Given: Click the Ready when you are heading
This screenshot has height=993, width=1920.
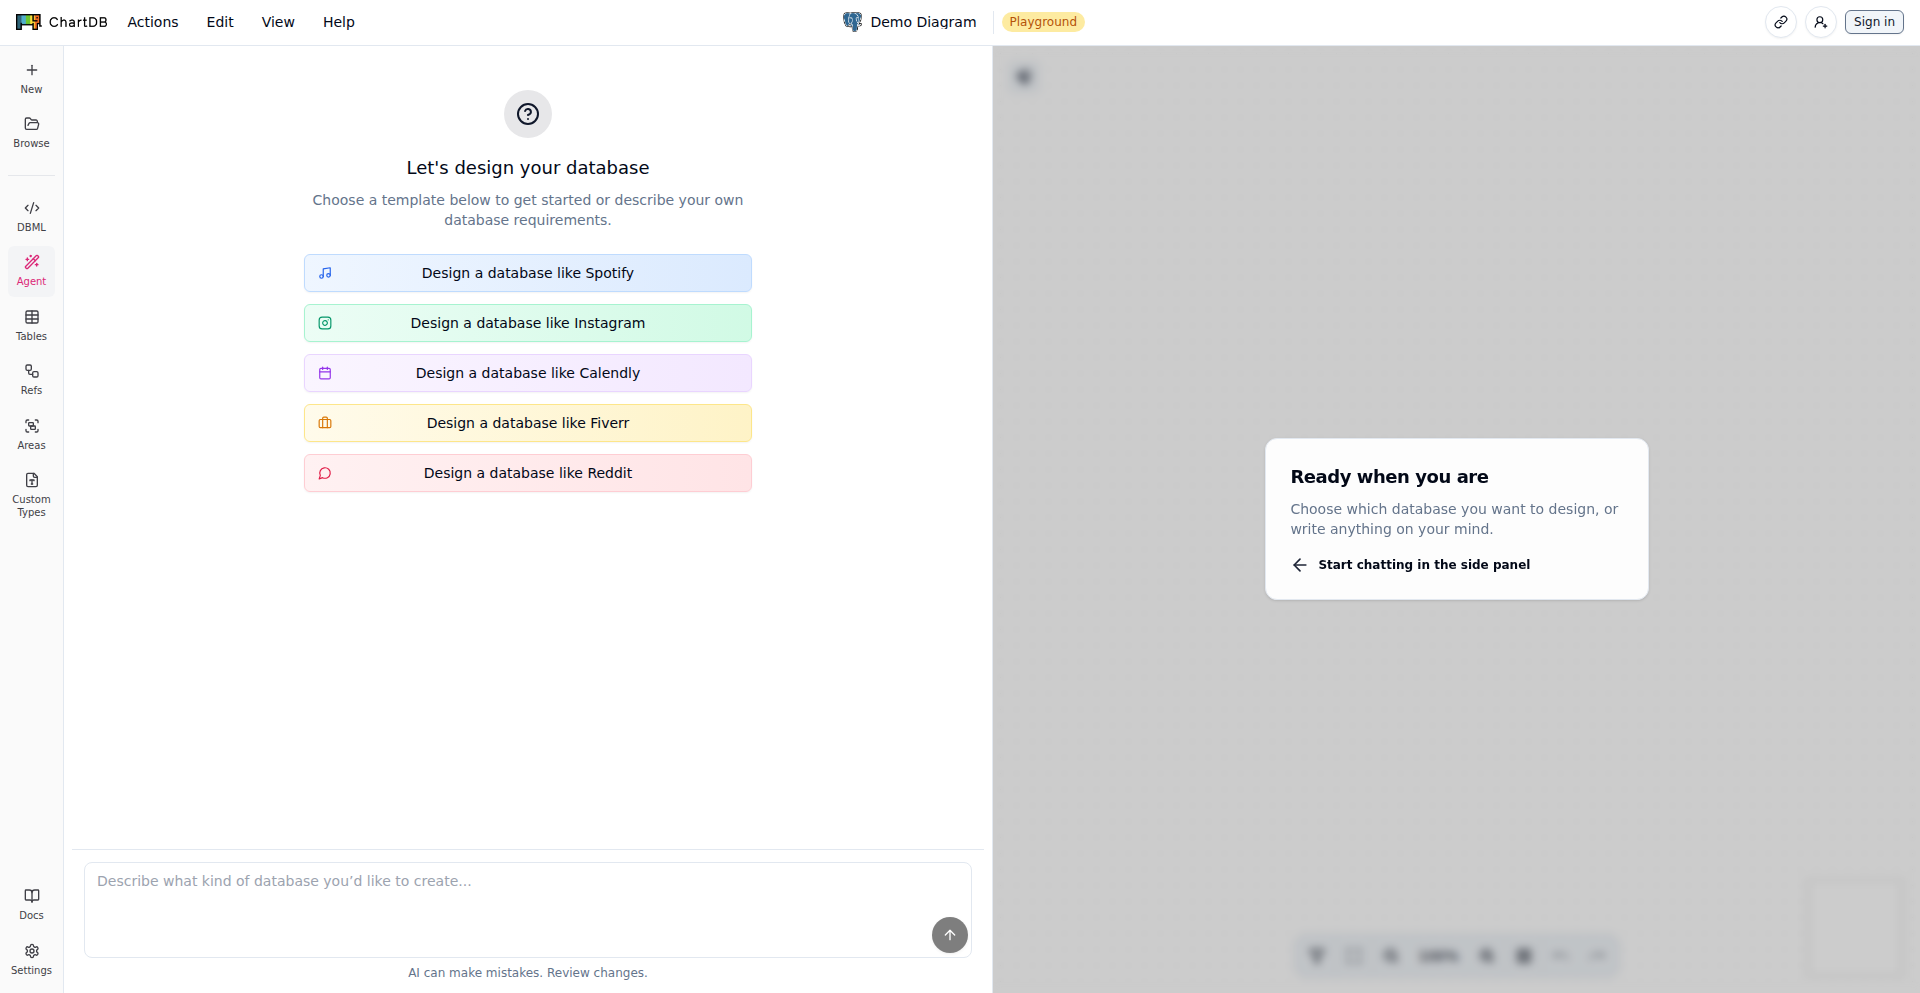Looking at the screenshot, I should 1389,477.
